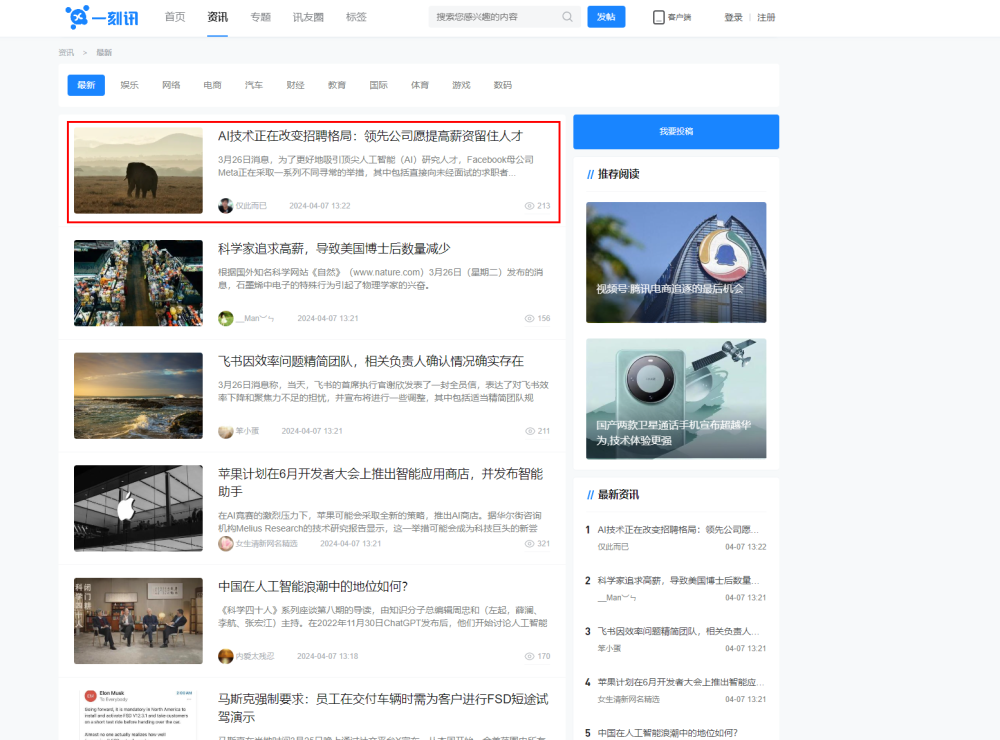The width and height of the screenshot is (1000, 740).
Task: Click author avatar next to 羊小蛋
Action: click(x=225, y=431)
